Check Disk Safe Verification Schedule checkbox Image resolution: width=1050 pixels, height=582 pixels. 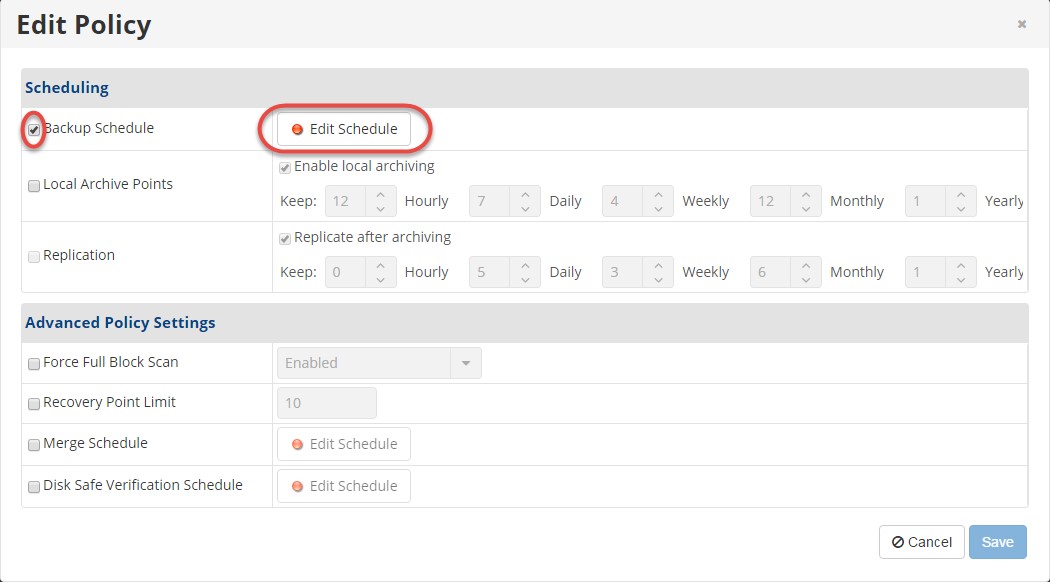(33, 487)
